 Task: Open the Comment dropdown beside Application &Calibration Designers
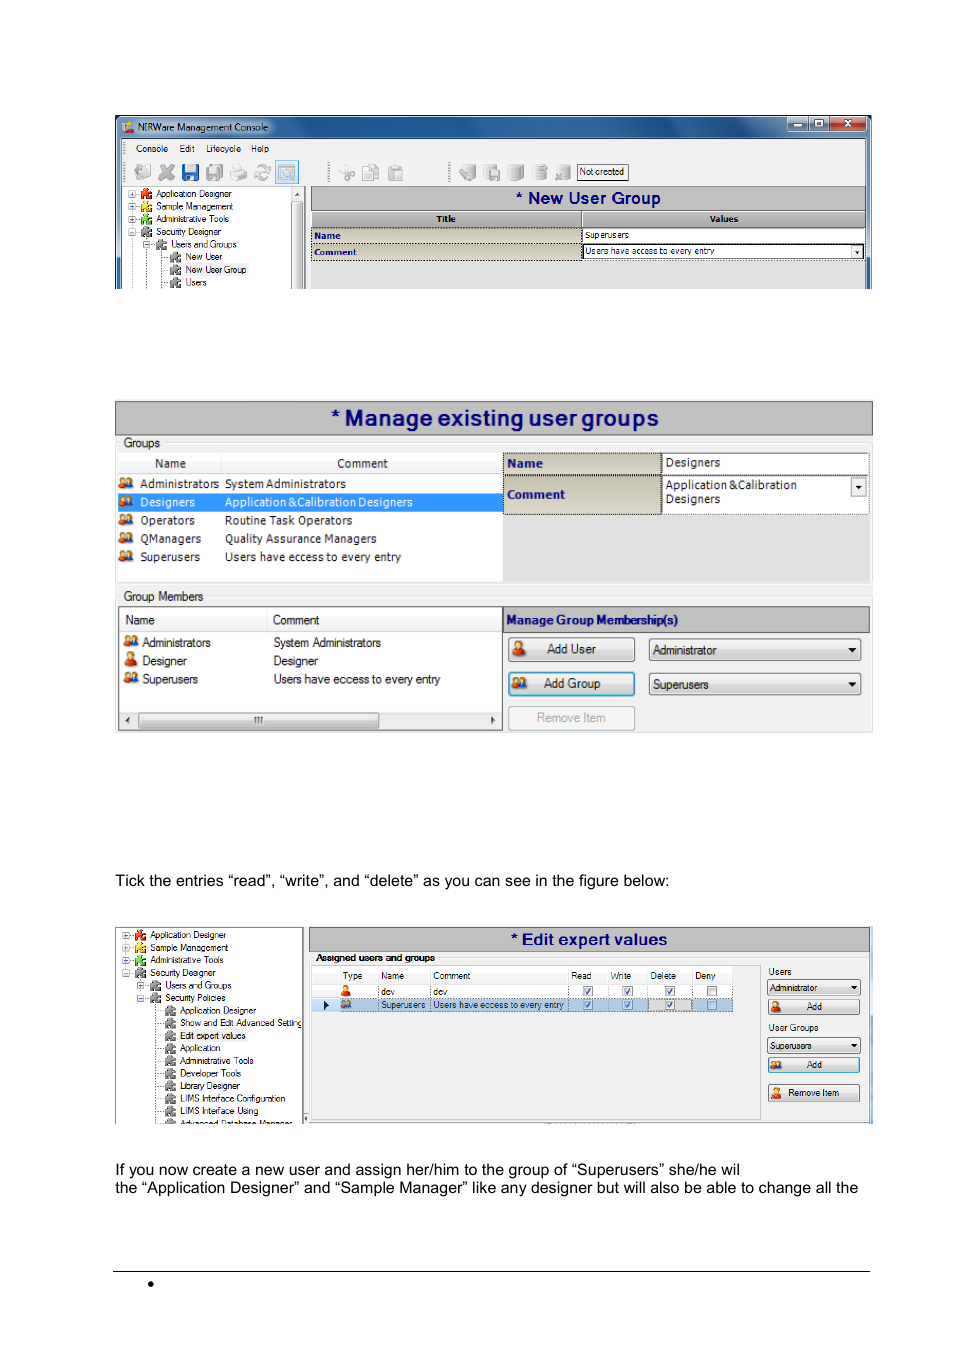pos(858,487)
